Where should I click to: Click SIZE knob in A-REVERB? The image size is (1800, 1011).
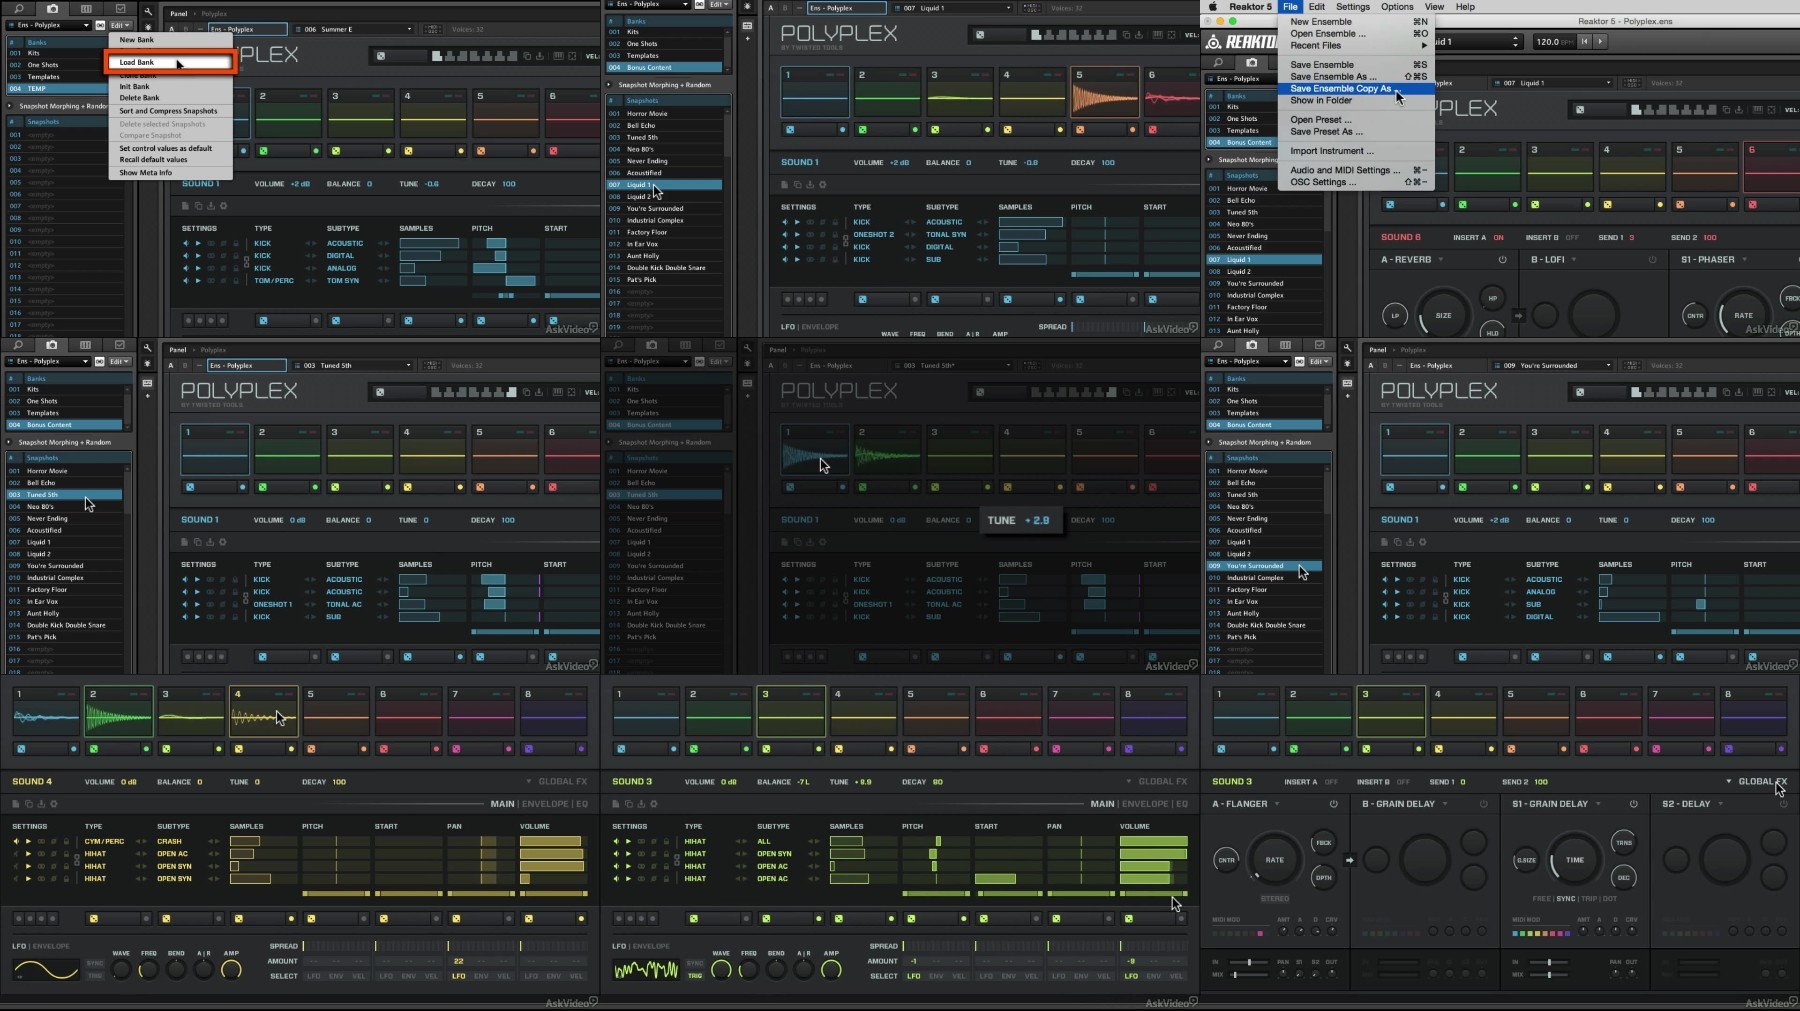(x=1443, y=316)
